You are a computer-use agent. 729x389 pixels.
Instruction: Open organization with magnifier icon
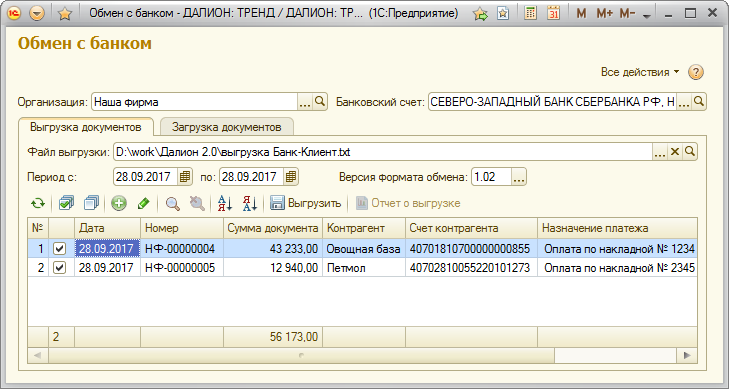coord(320,102)
